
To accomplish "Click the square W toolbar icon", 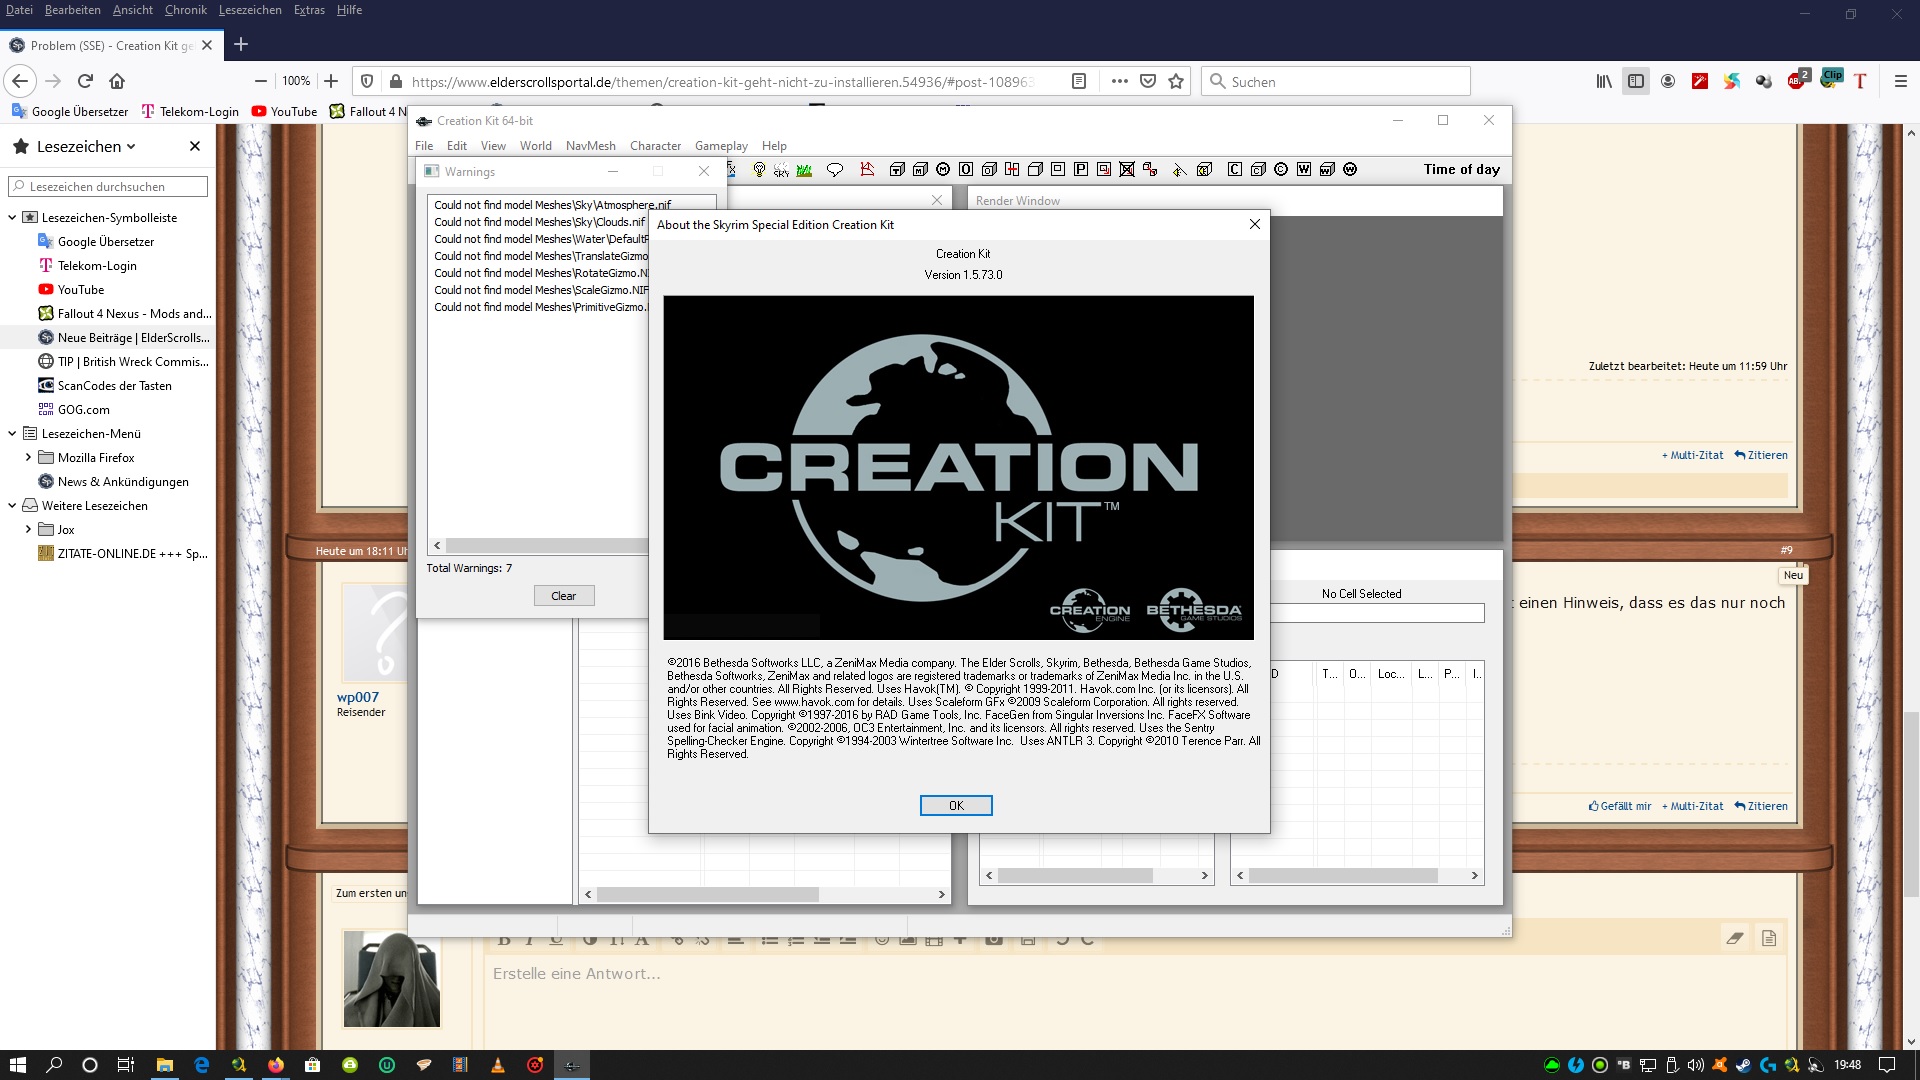I will tap(1304, 170).
